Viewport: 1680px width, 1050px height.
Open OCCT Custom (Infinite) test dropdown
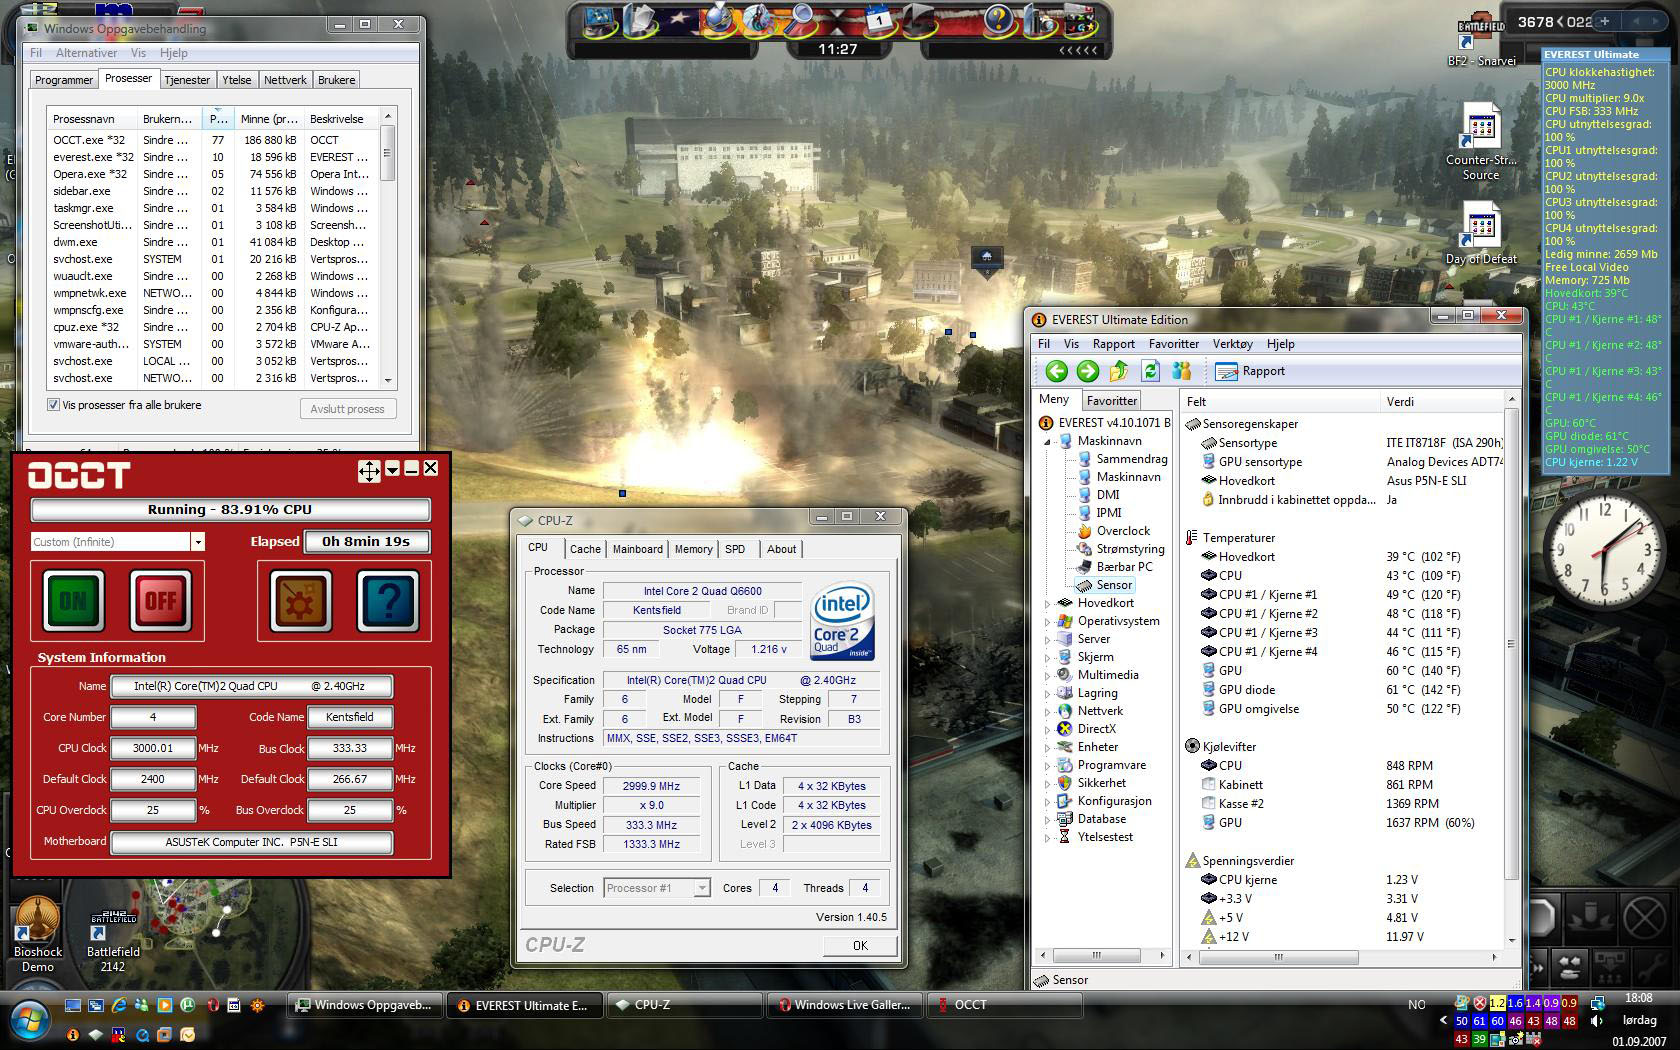(197, 542)
